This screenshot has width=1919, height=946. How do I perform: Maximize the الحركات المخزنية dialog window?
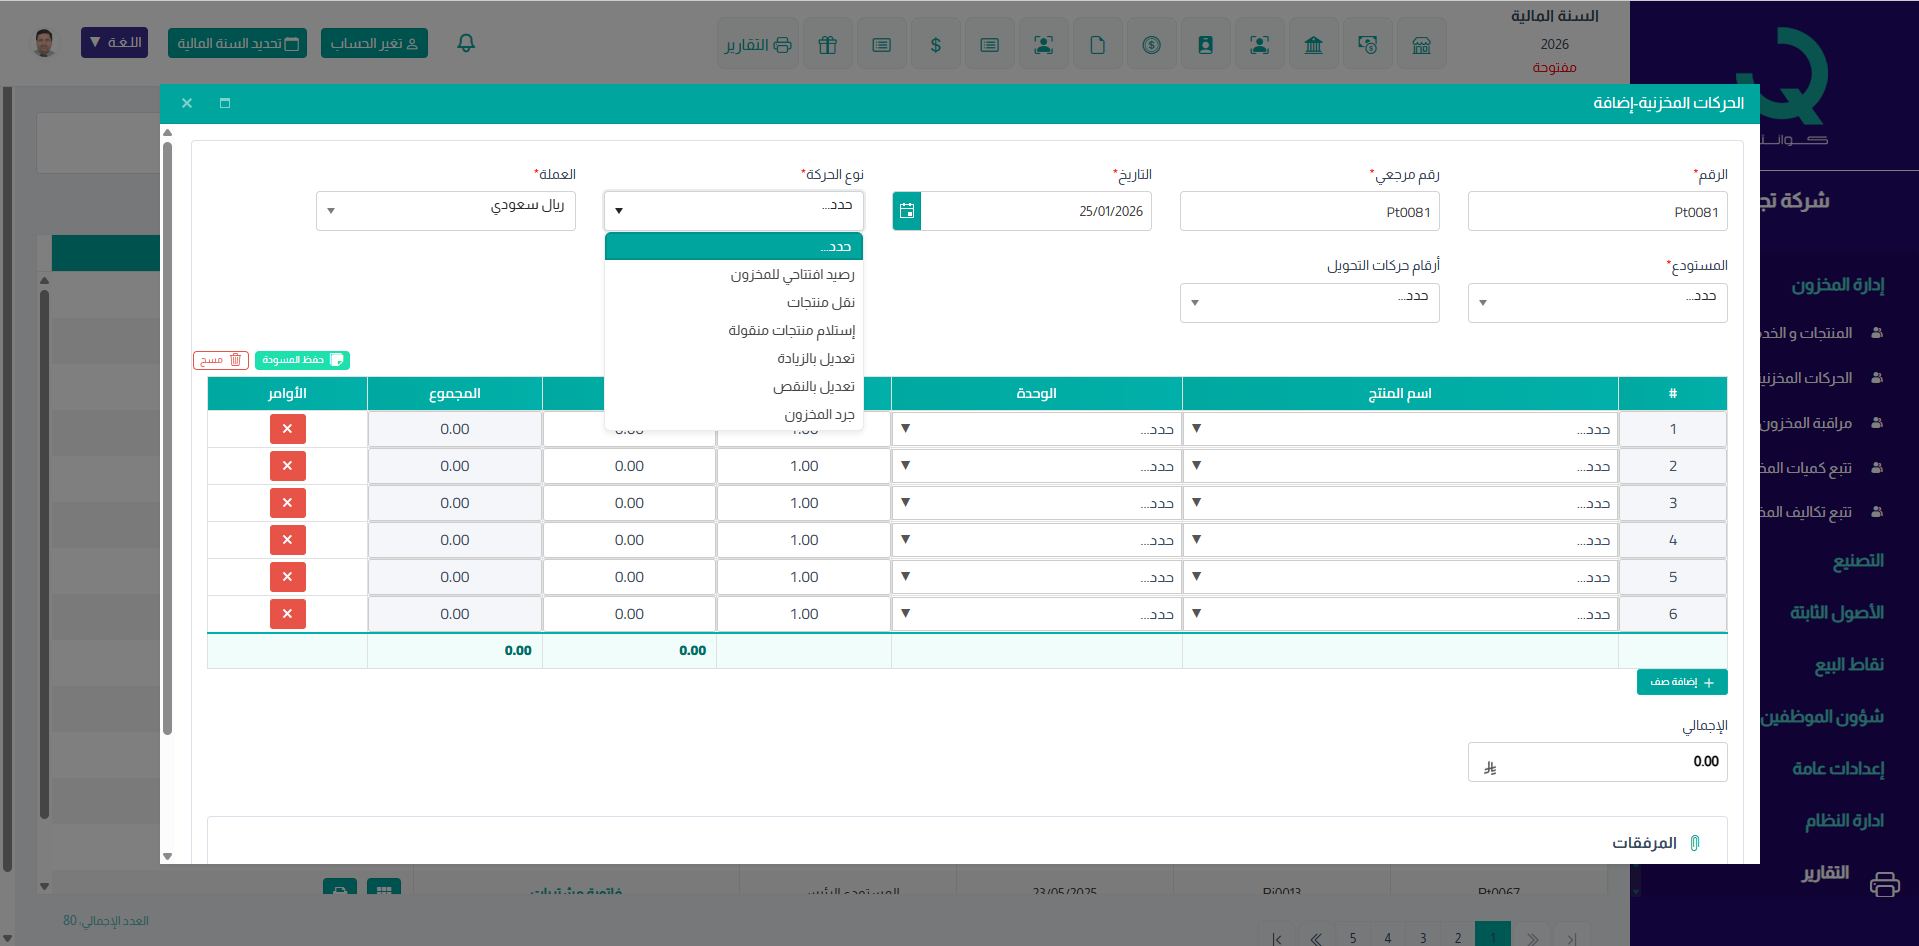tap(225, 103)
